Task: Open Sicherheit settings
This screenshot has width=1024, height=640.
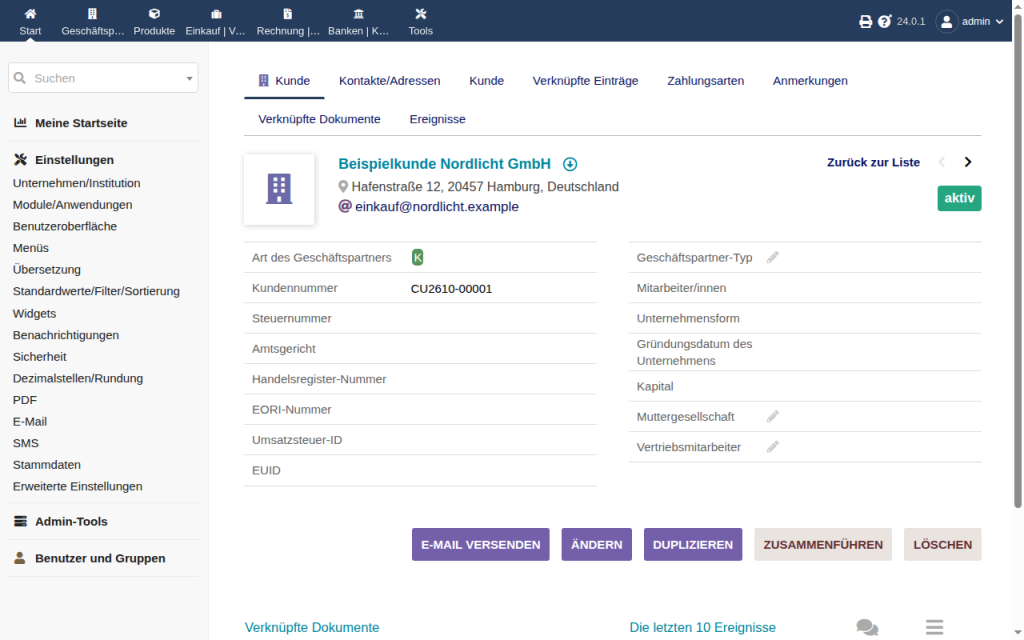Action: point(39,357)
